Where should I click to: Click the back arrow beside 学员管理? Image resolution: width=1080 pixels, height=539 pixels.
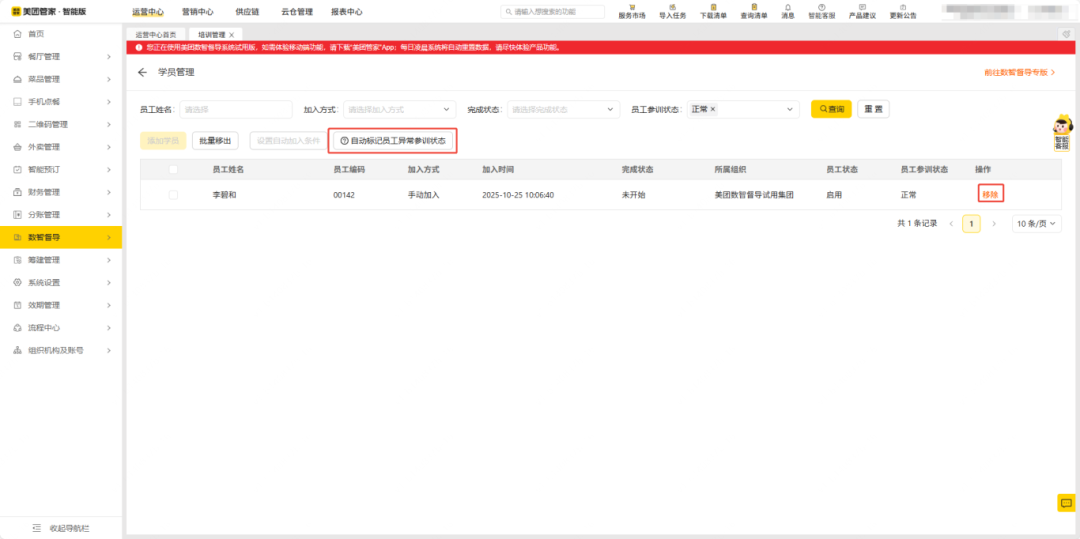click(142, 73)
